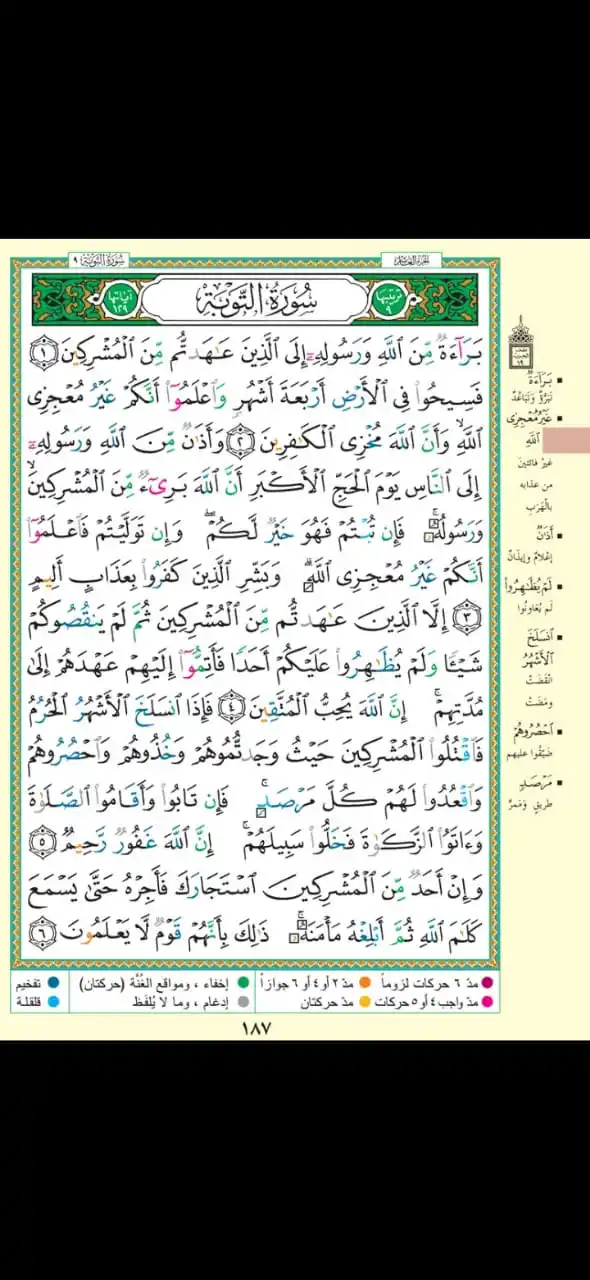Tap the gray dot for إدغام وما لا يُلفظ

[x=242, y=1001]
